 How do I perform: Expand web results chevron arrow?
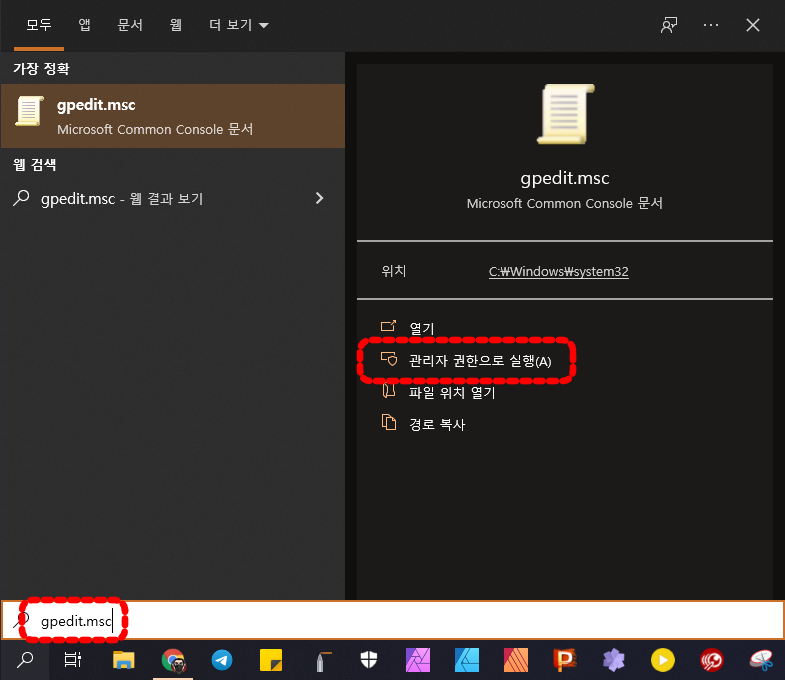[x=319, y=198]
